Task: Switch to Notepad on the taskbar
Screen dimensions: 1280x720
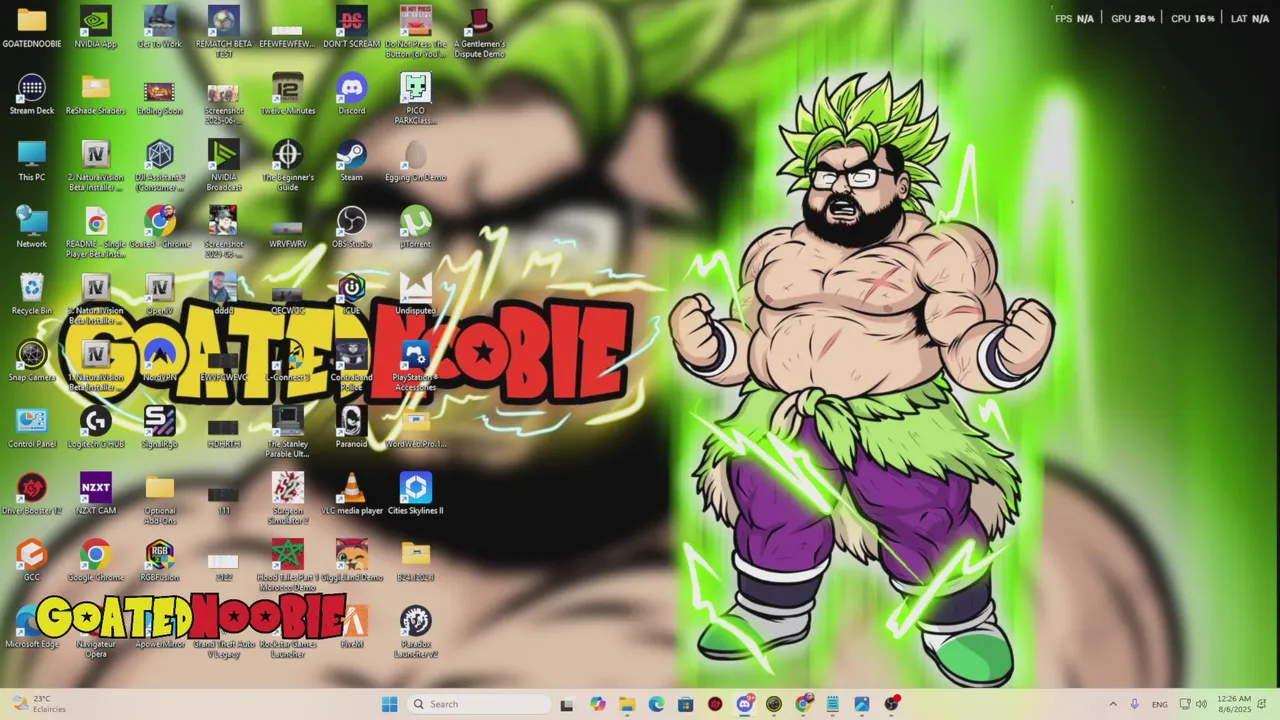Action: (832, 704)
